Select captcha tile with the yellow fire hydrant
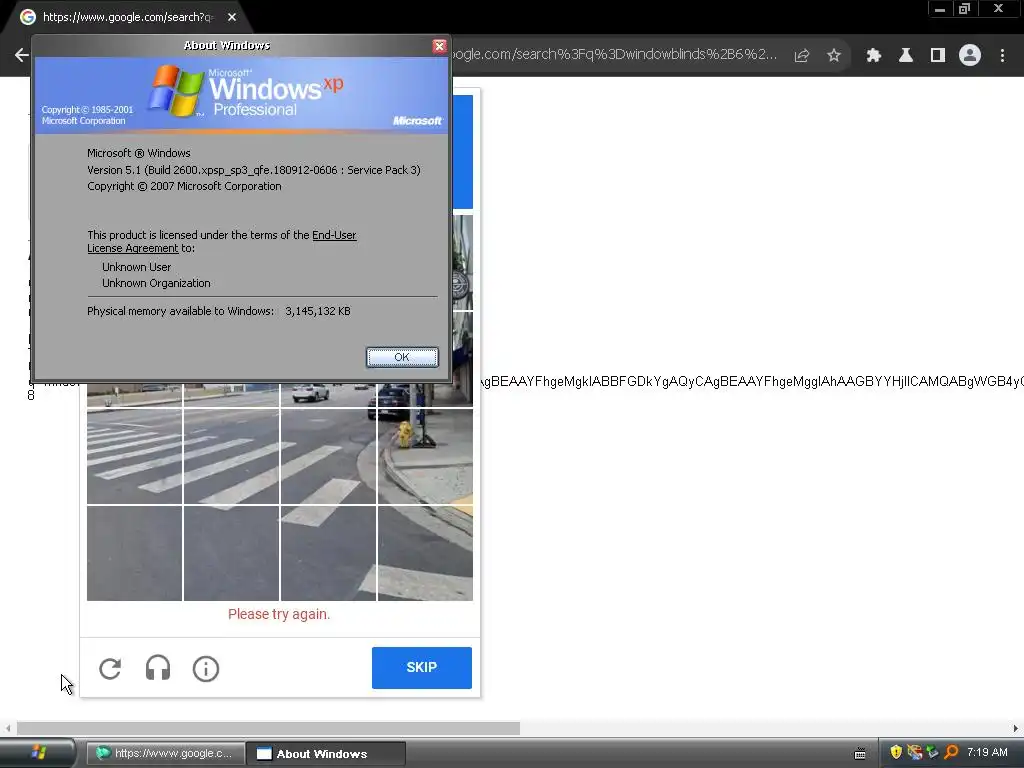 click(x=425, y=456)
